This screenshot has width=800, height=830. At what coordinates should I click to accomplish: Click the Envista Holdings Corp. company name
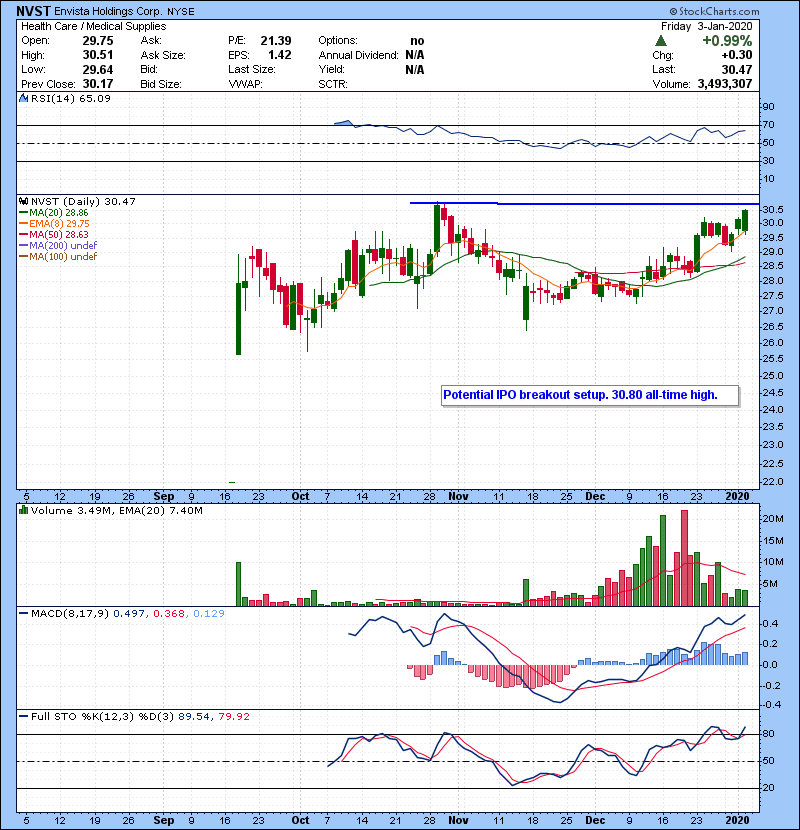[x=109, y=11]
